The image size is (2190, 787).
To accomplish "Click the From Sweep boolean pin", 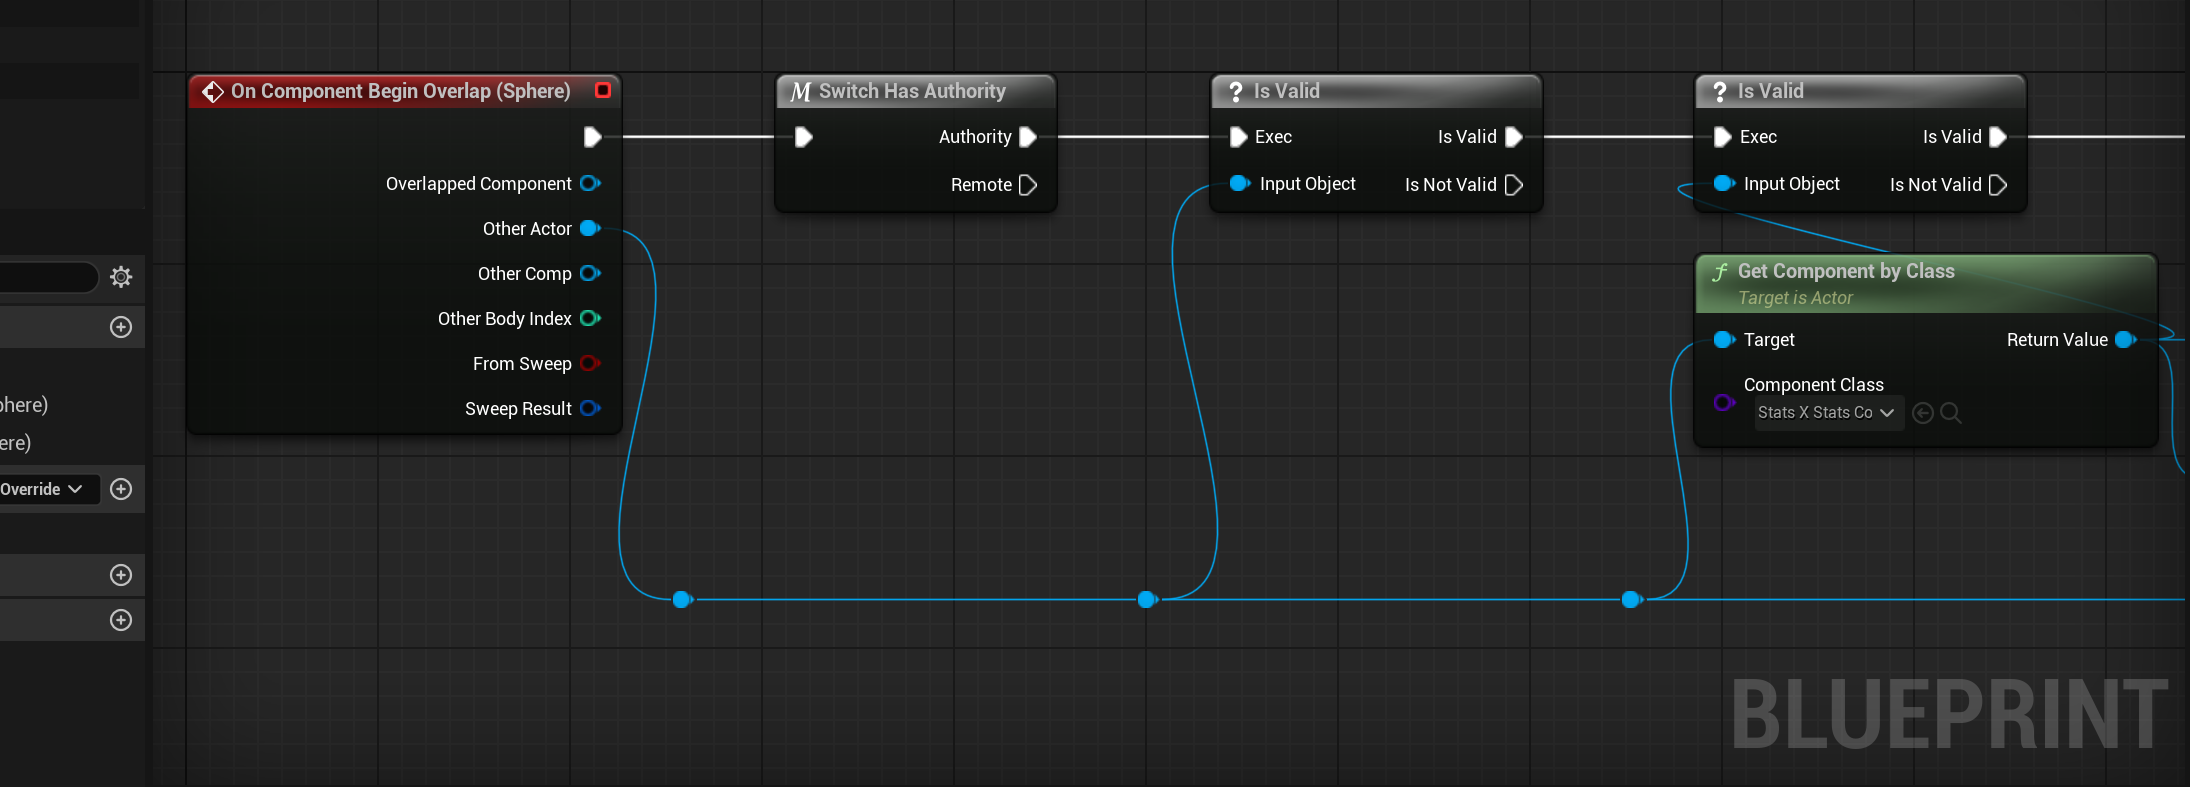I will coord(590,364).
